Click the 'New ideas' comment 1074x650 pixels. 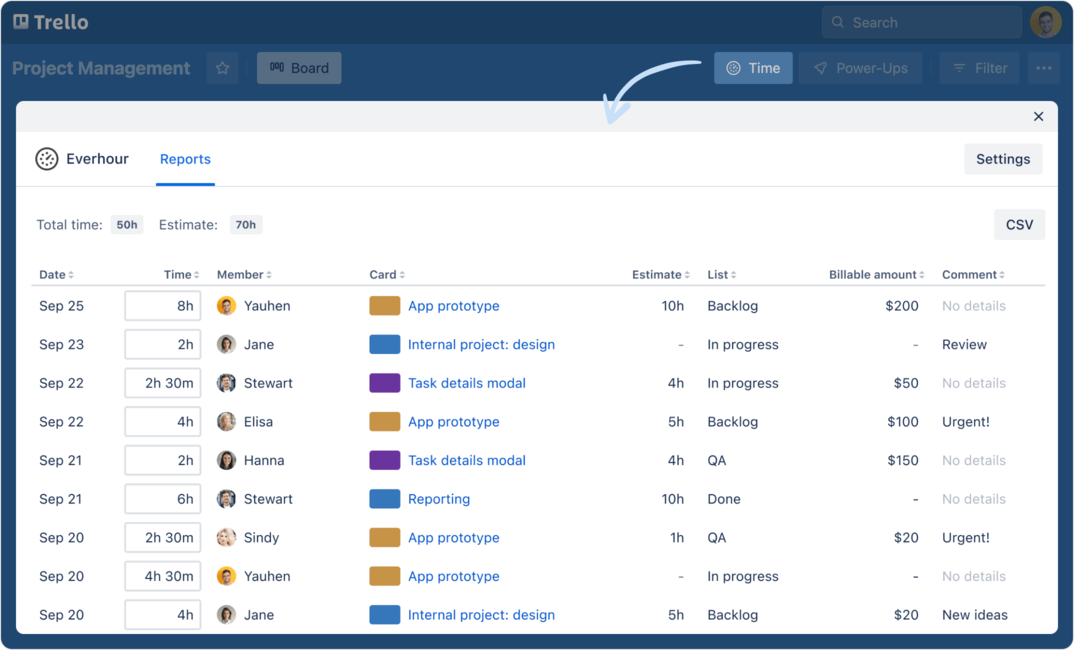coord(974,615)
